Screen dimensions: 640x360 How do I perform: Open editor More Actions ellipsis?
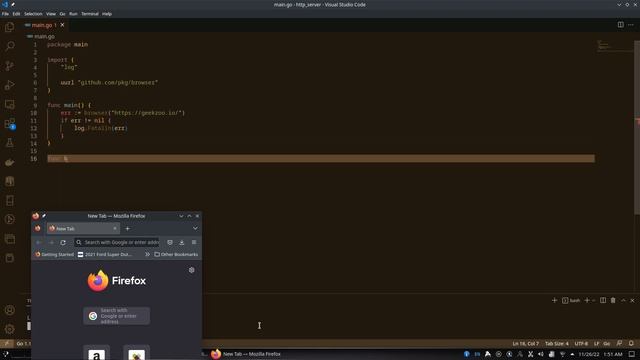(x=631, y=24)
